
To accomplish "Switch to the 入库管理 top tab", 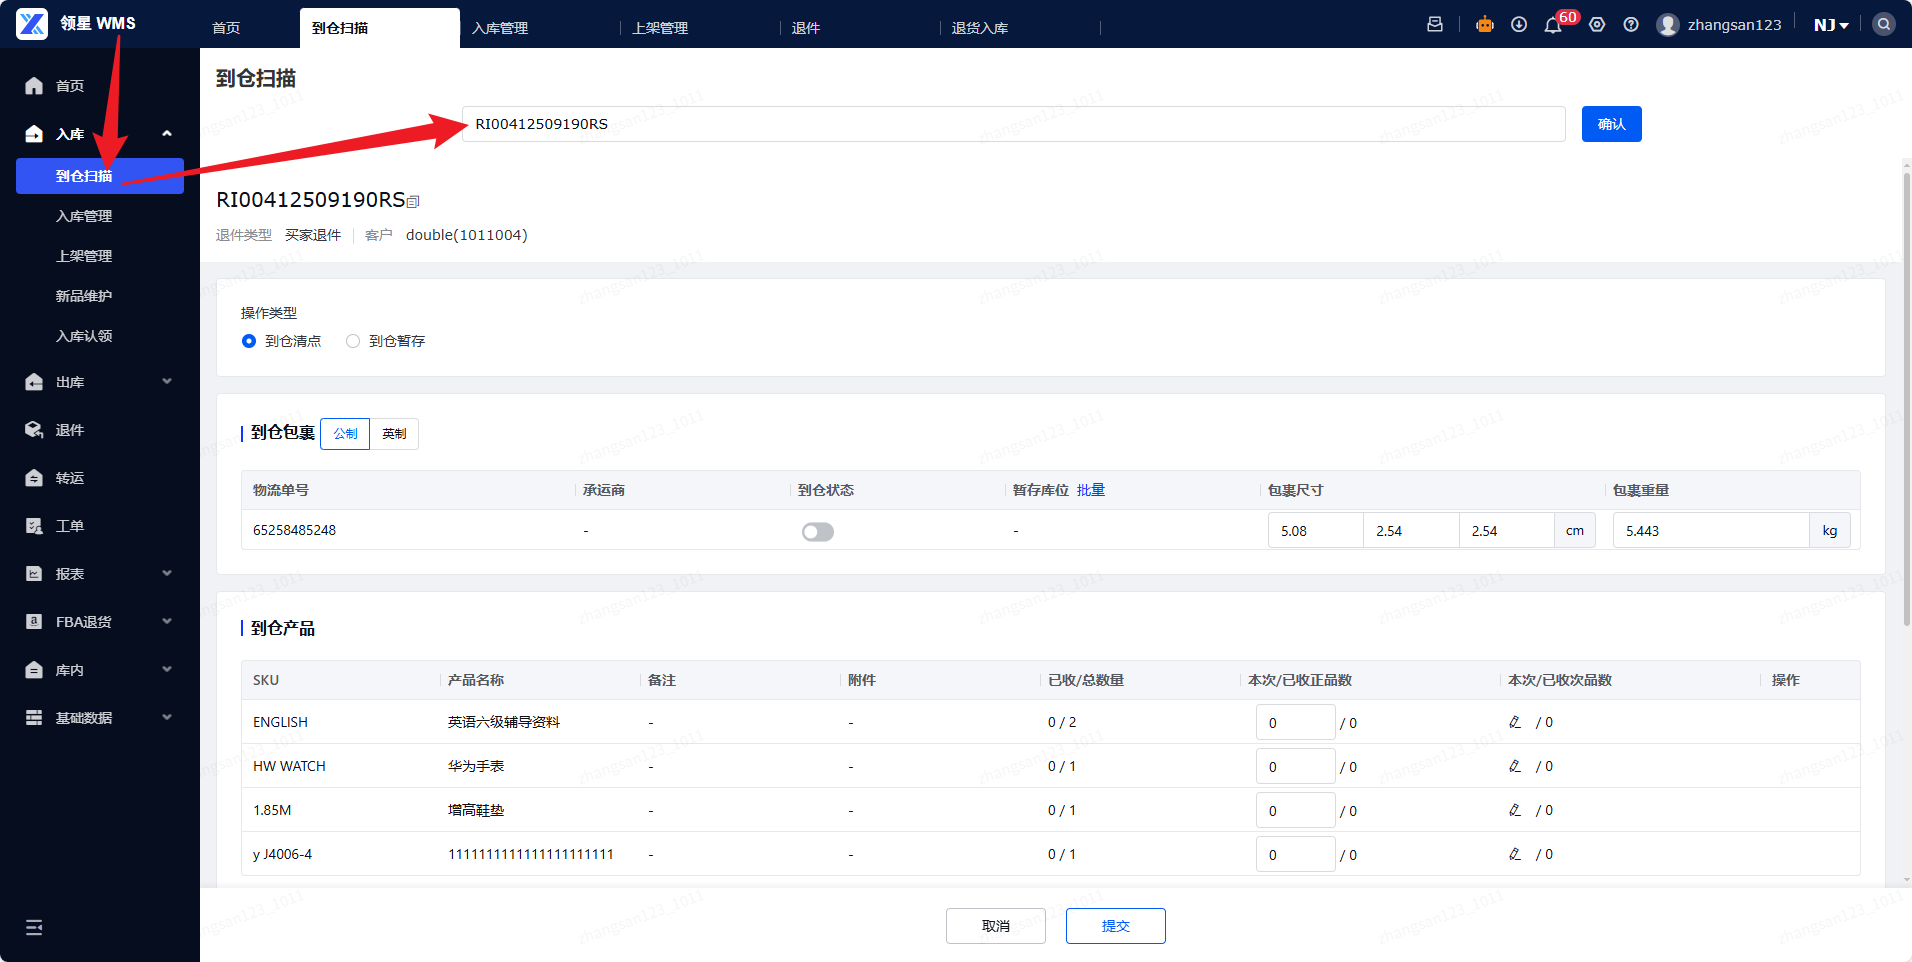I will [500, 28].
